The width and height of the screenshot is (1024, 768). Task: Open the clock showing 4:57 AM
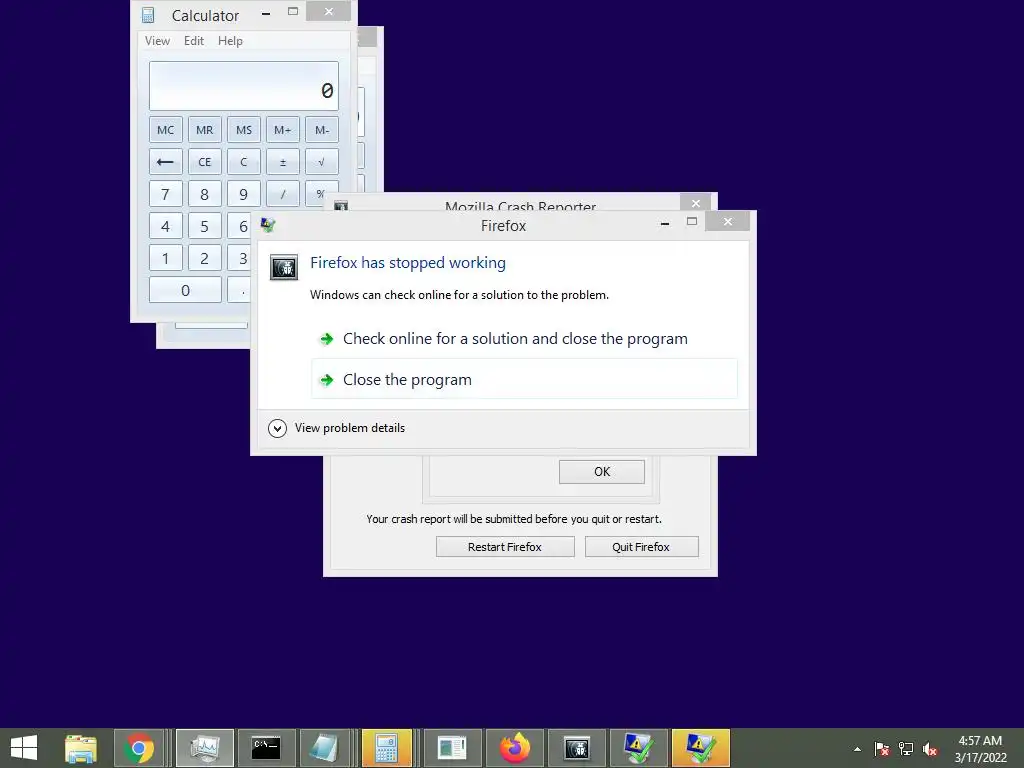point(980,749)
